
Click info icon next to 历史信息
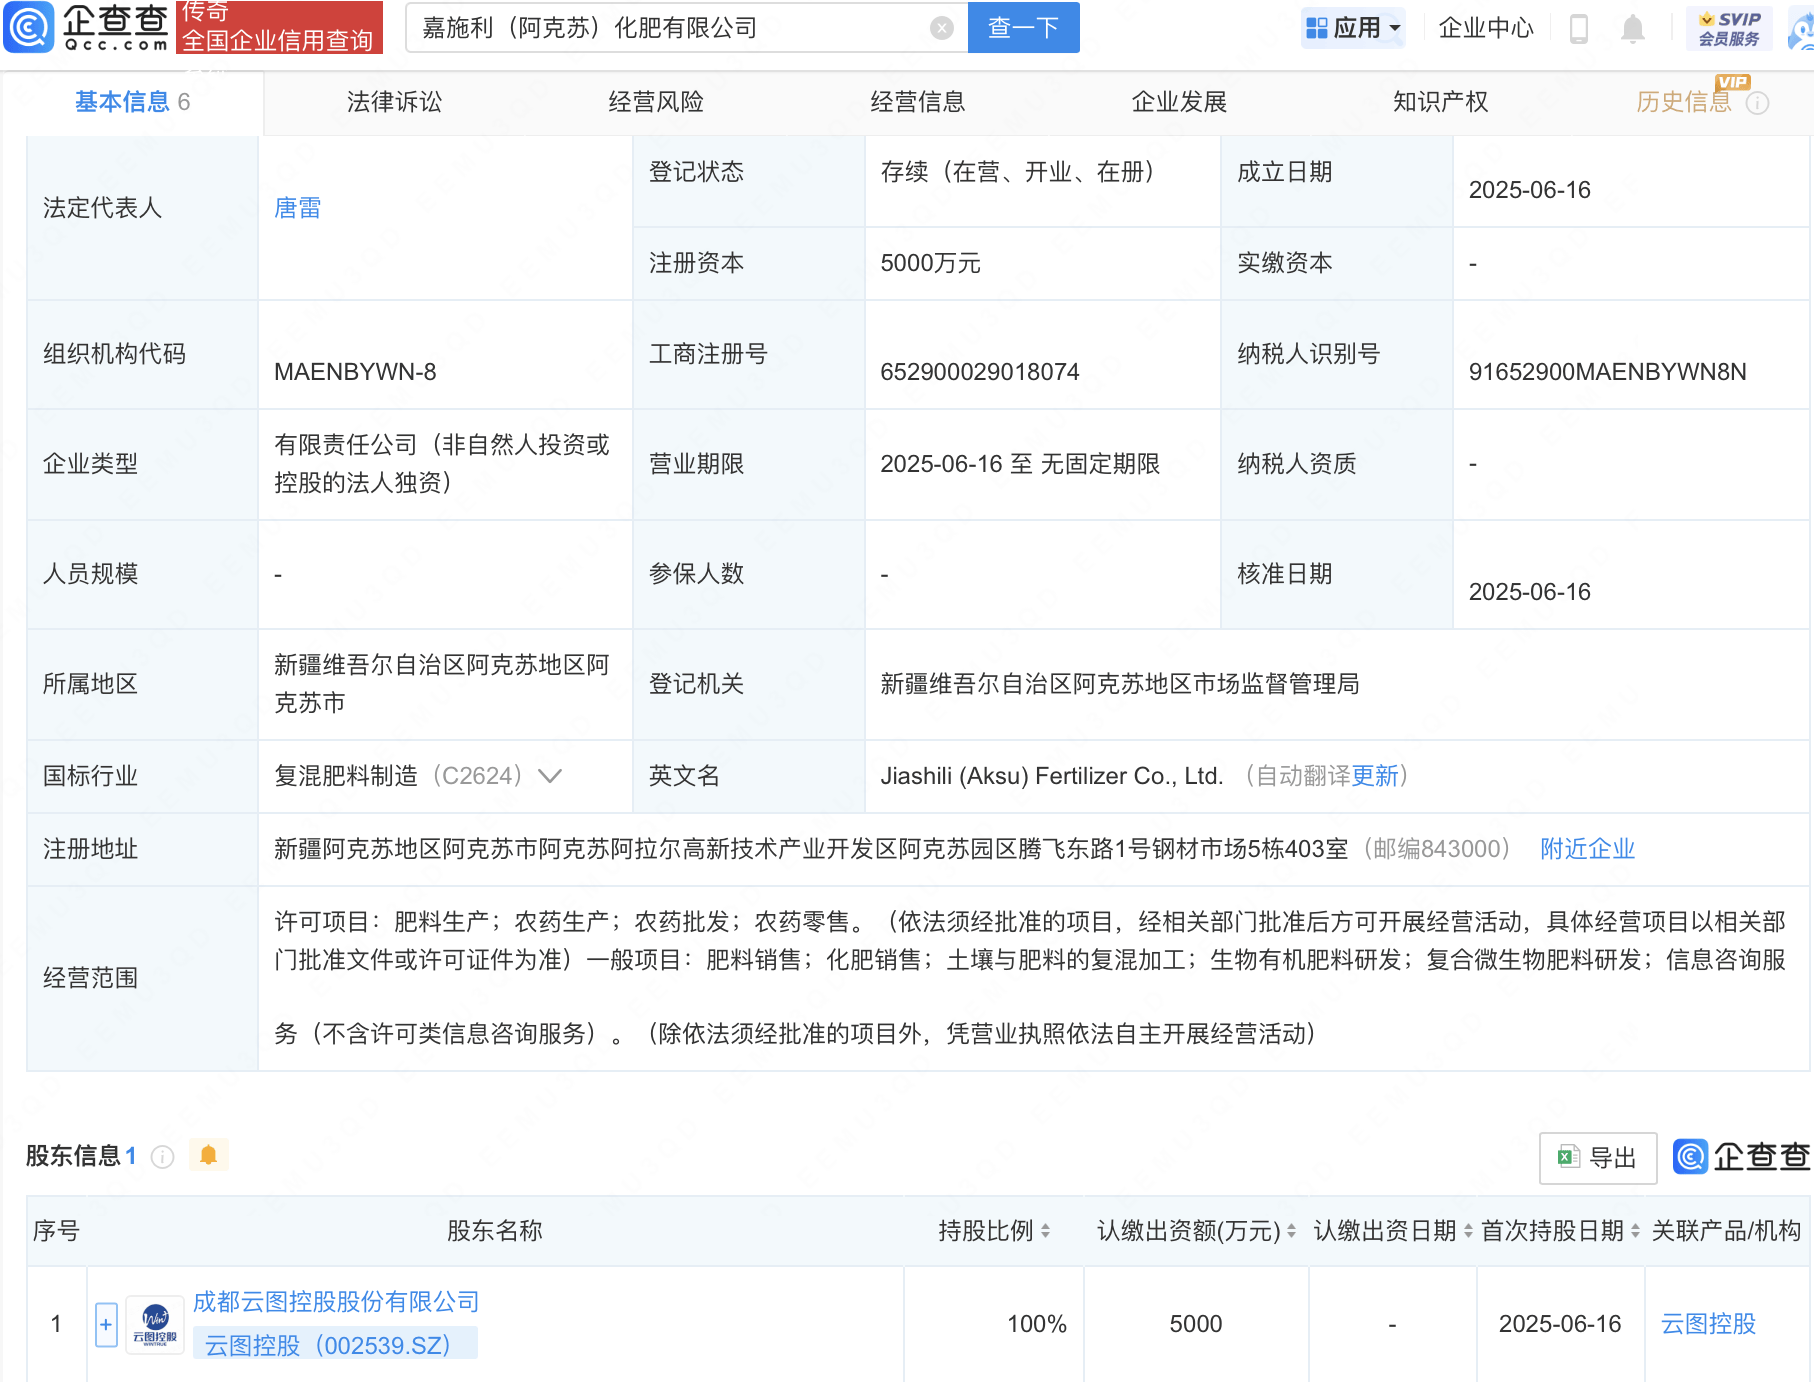[1757, 103]
